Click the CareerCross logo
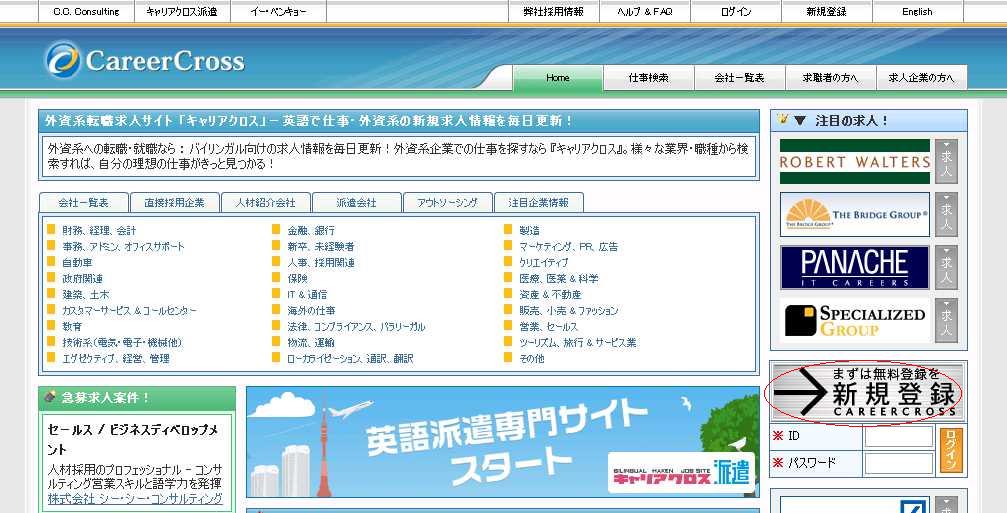 [144, 60]
